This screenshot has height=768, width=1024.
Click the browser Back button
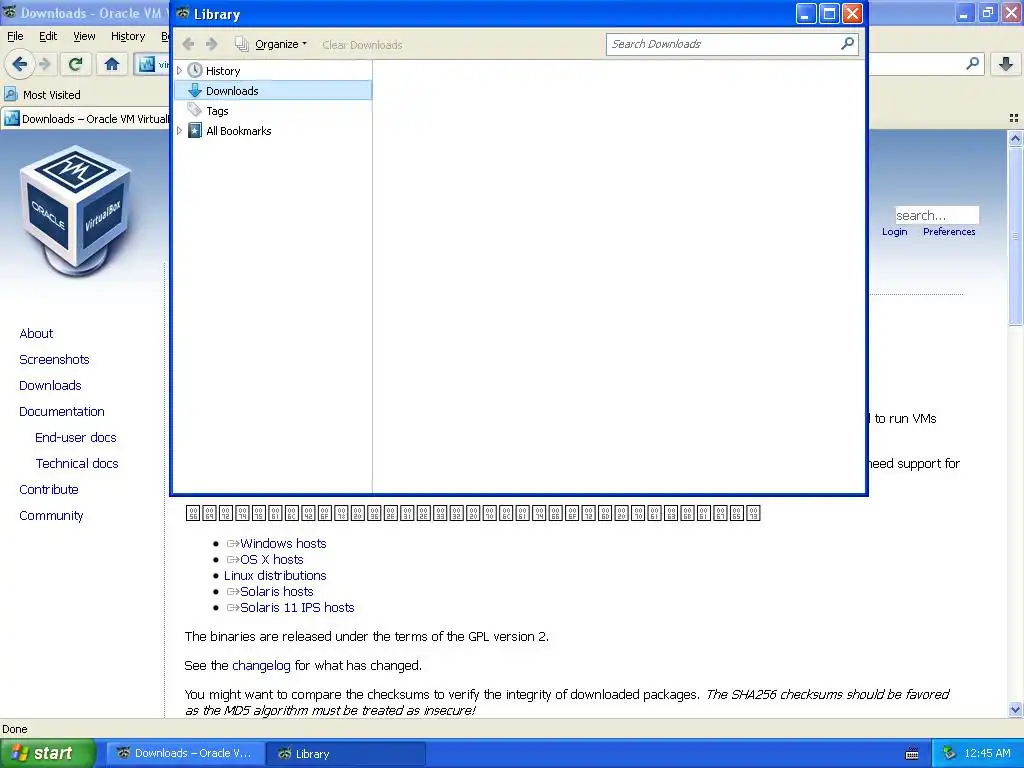pos(20,64)
